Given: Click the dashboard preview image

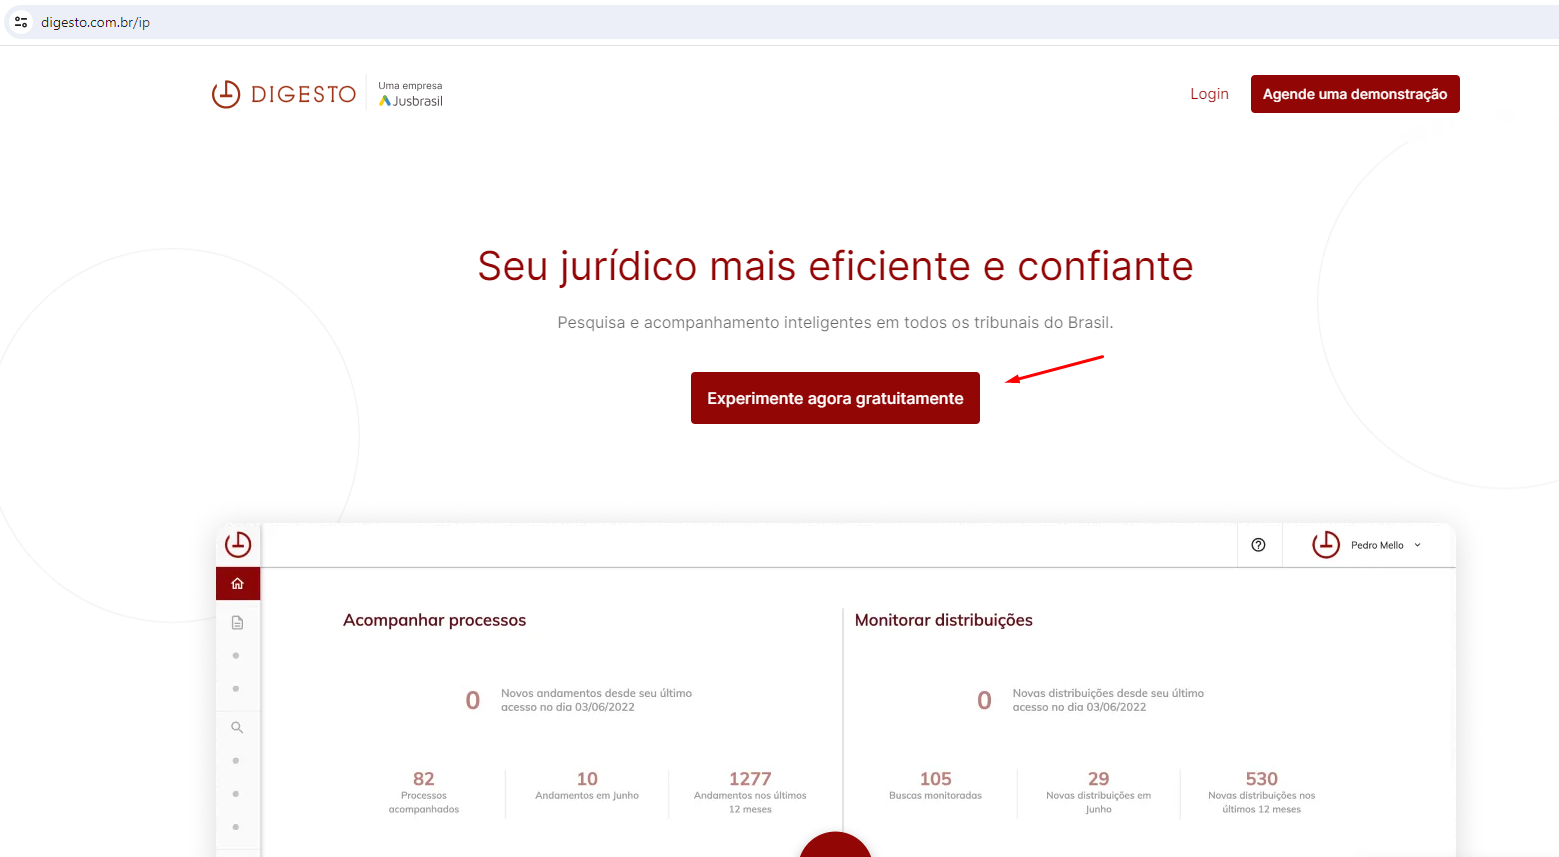Looking at the screenshot, I should pyautogui.click(x=836, y=690).
